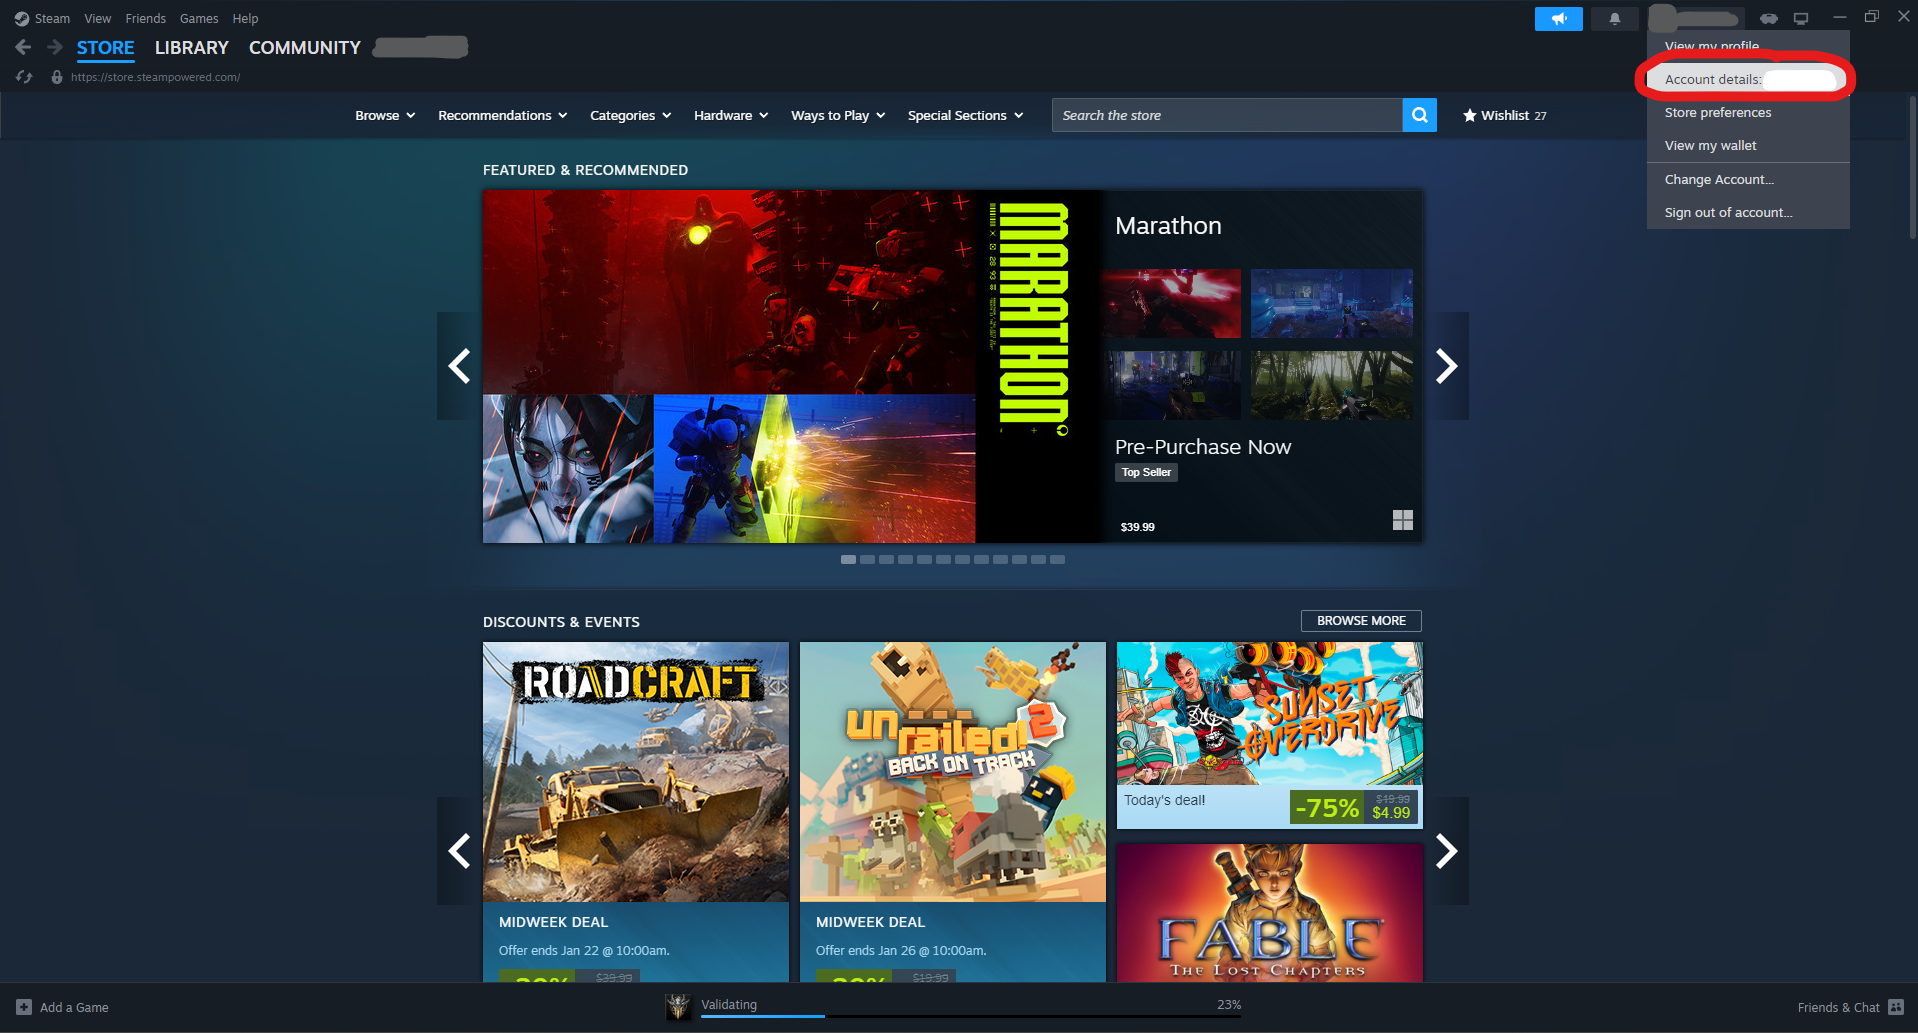Open the notifications bell
This screenshot has width=1918, height=1033.
click(x=1614, y=19)
